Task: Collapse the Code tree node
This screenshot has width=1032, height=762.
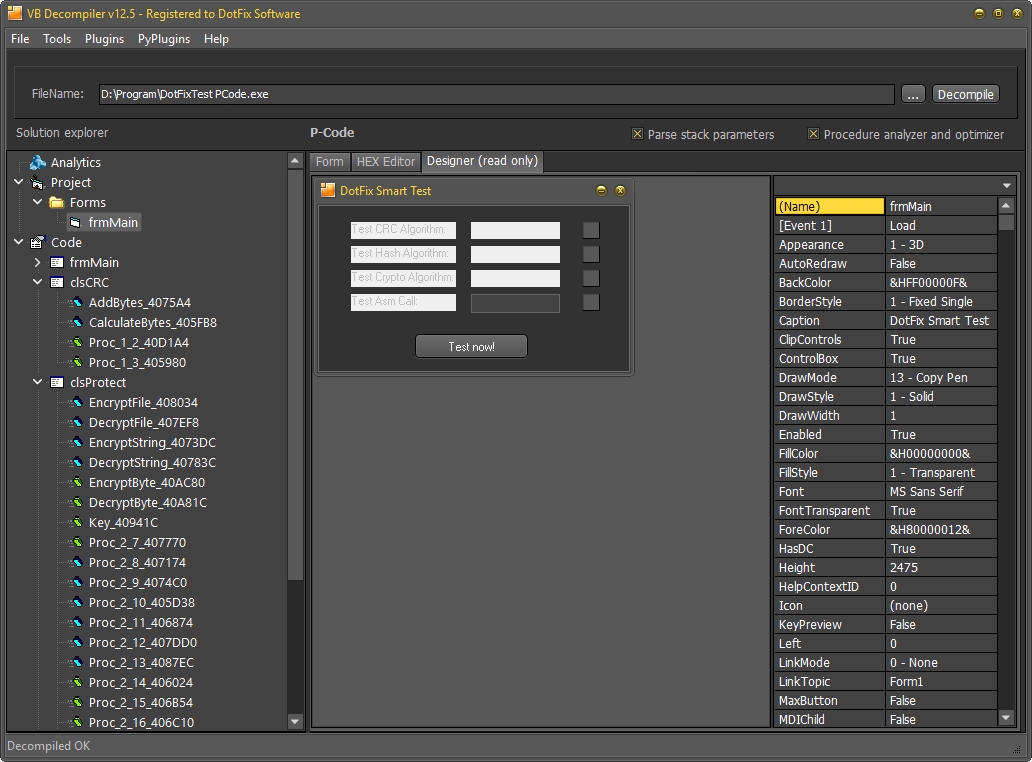Action: coord(18,241)
